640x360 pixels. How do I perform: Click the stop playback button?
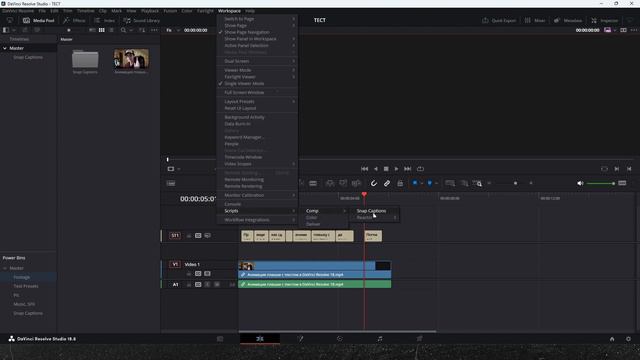386,169
